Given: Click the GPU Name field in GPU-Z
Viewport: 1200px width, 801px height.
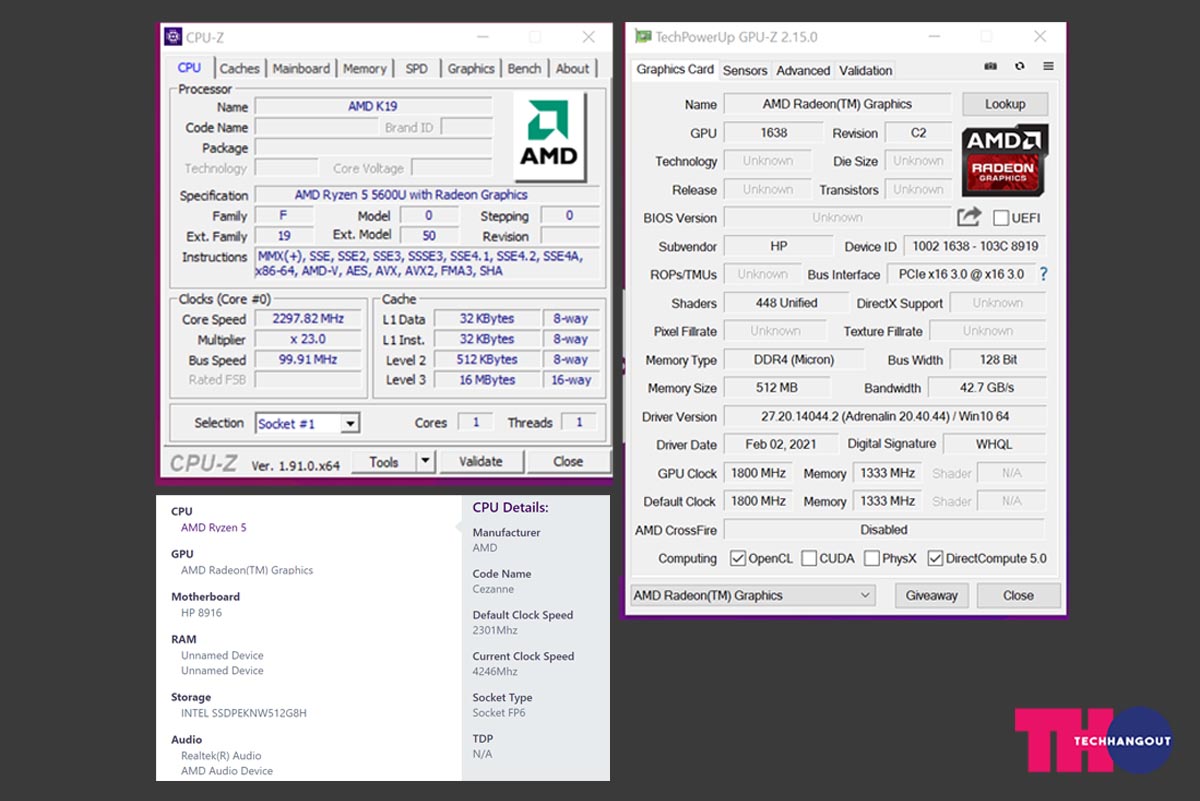Looking at the screenshot, I should [837, 104].
